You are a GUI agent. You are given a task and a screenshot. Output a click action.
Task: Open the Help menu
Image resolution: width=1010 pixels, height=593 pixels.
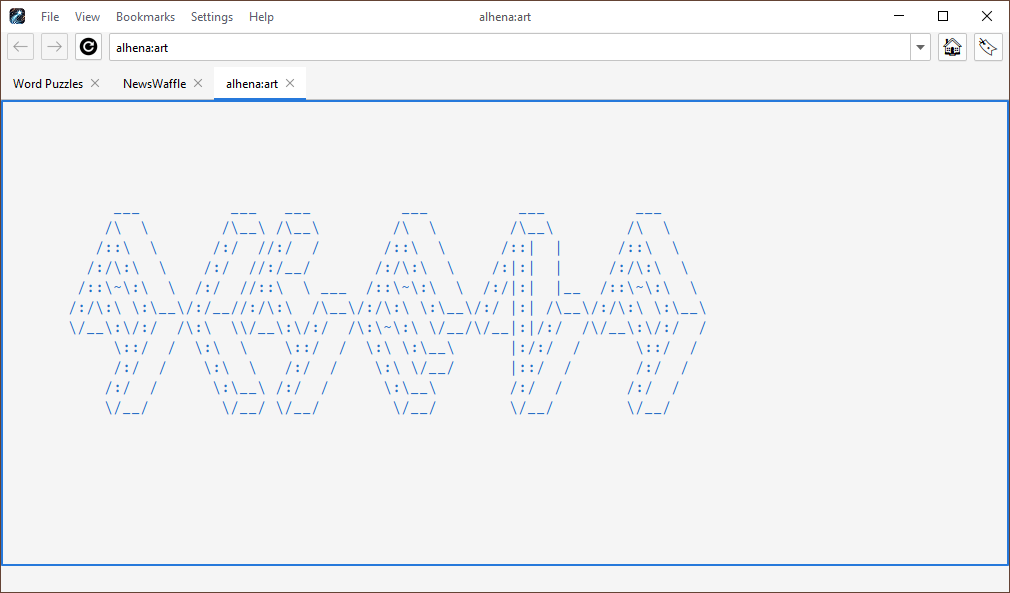click(x=261, y=17)
